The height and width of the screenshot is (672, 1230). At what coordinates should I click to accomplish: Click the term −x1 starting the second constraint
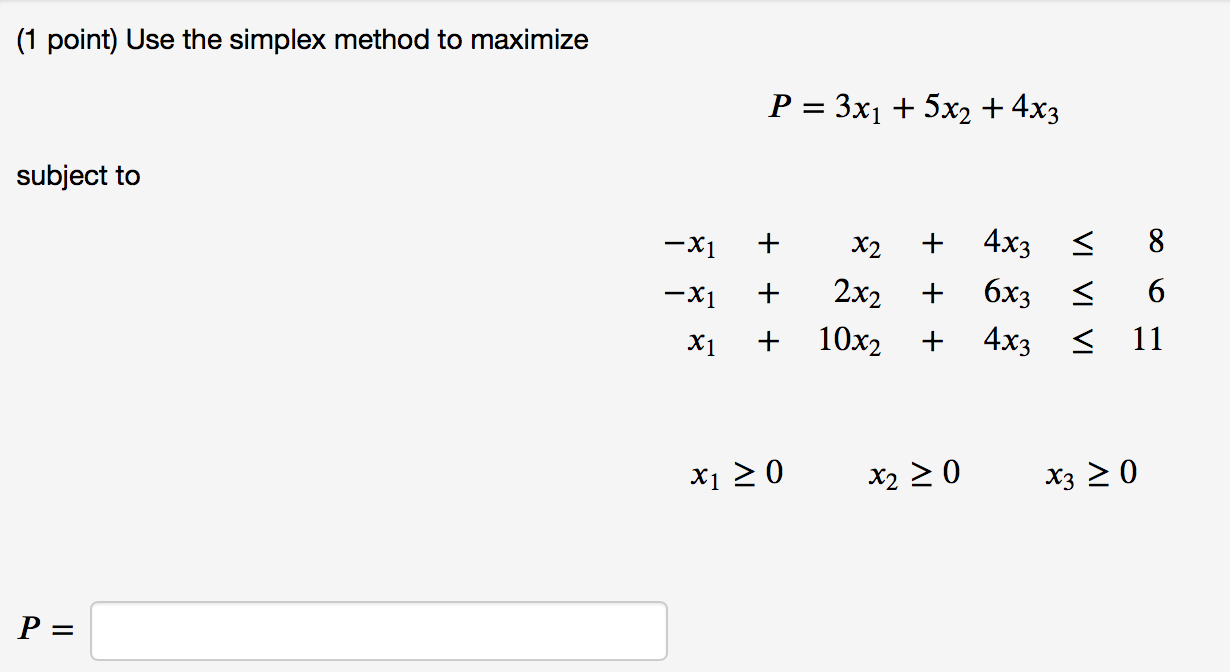pos(690,291)
